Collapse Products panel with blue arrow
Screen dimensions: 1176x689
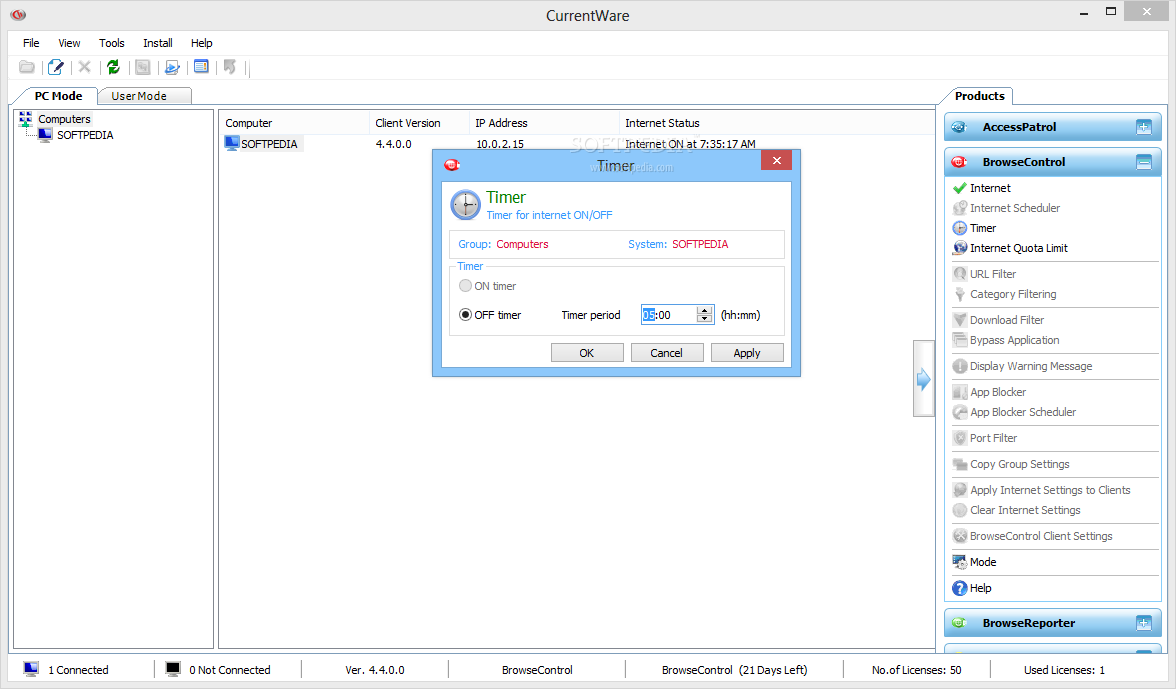[923, 379]
